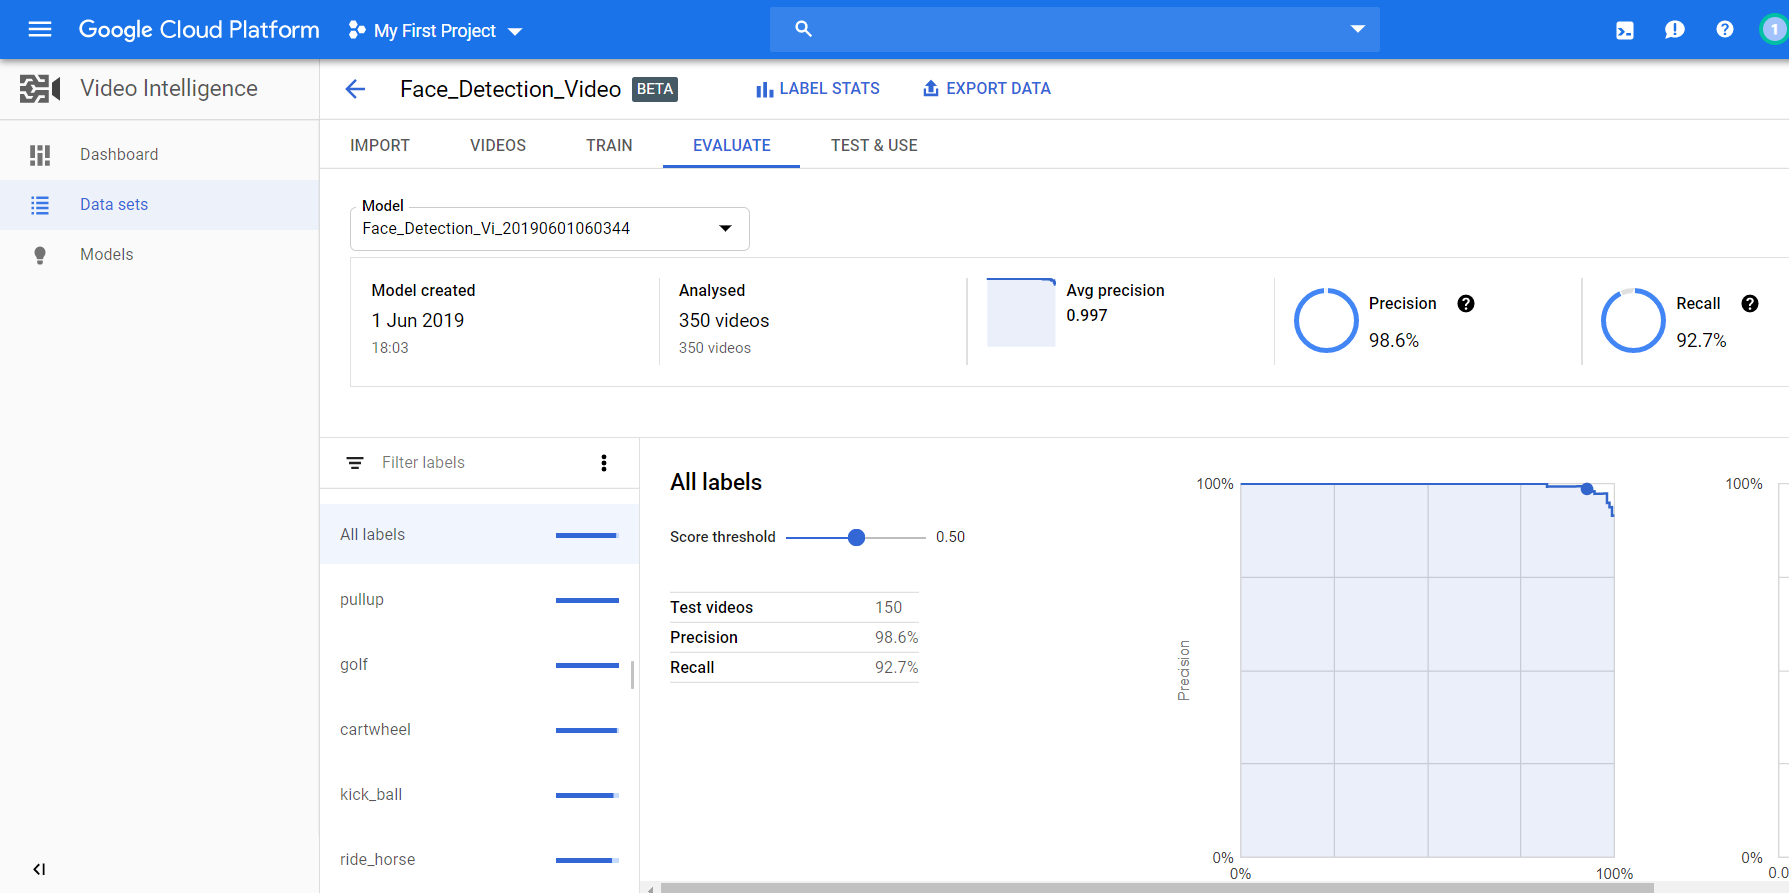Screen dimensions: 1789x893
Task: Activate Cloud Shell icon
Action: point(1625,30)
